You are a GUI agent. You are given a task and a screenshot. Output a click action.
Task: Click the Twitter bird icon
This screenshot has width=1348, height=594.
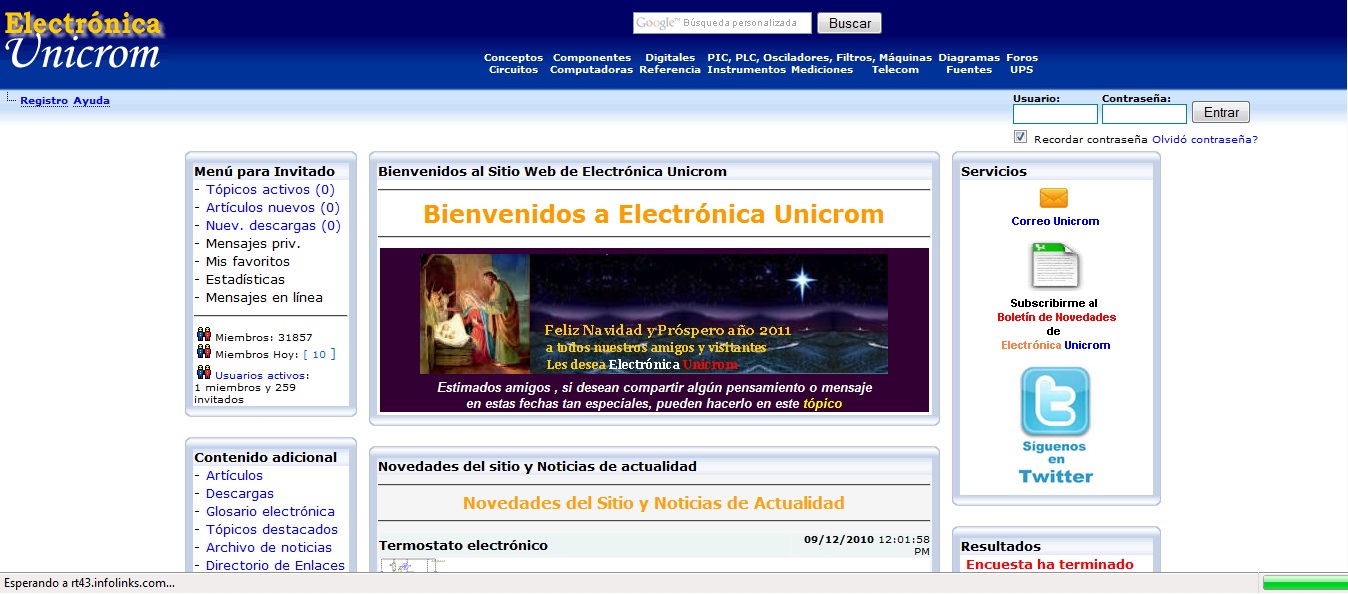coord(1055,401)
